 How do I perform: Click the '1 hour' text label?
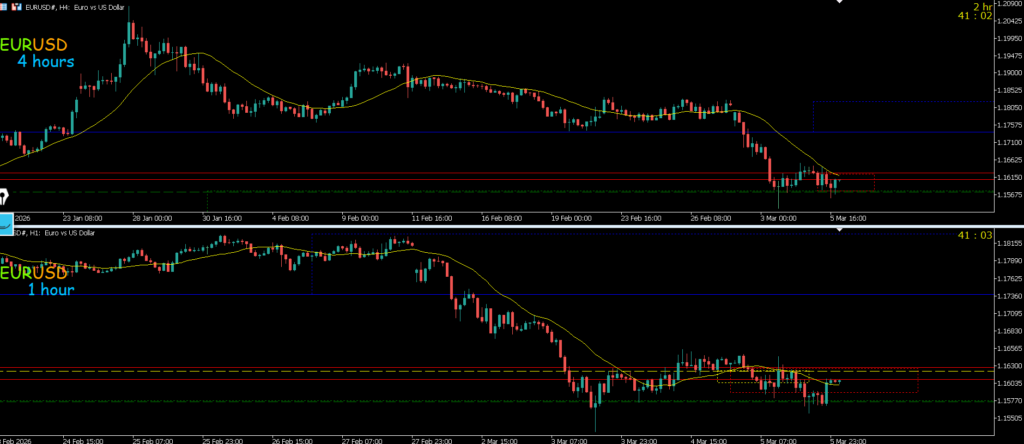coord(50,290)
